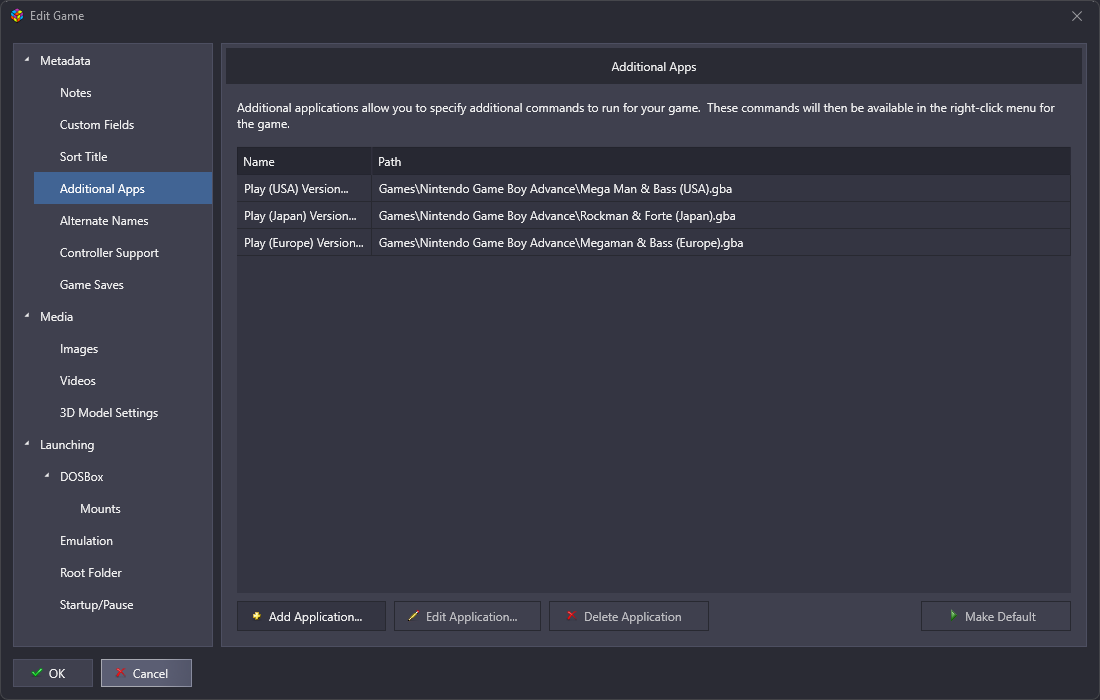Viewport: 1100px width, 700px height.
Task: Select the Play (Japan) Version row name
Action: pos(300,215)
